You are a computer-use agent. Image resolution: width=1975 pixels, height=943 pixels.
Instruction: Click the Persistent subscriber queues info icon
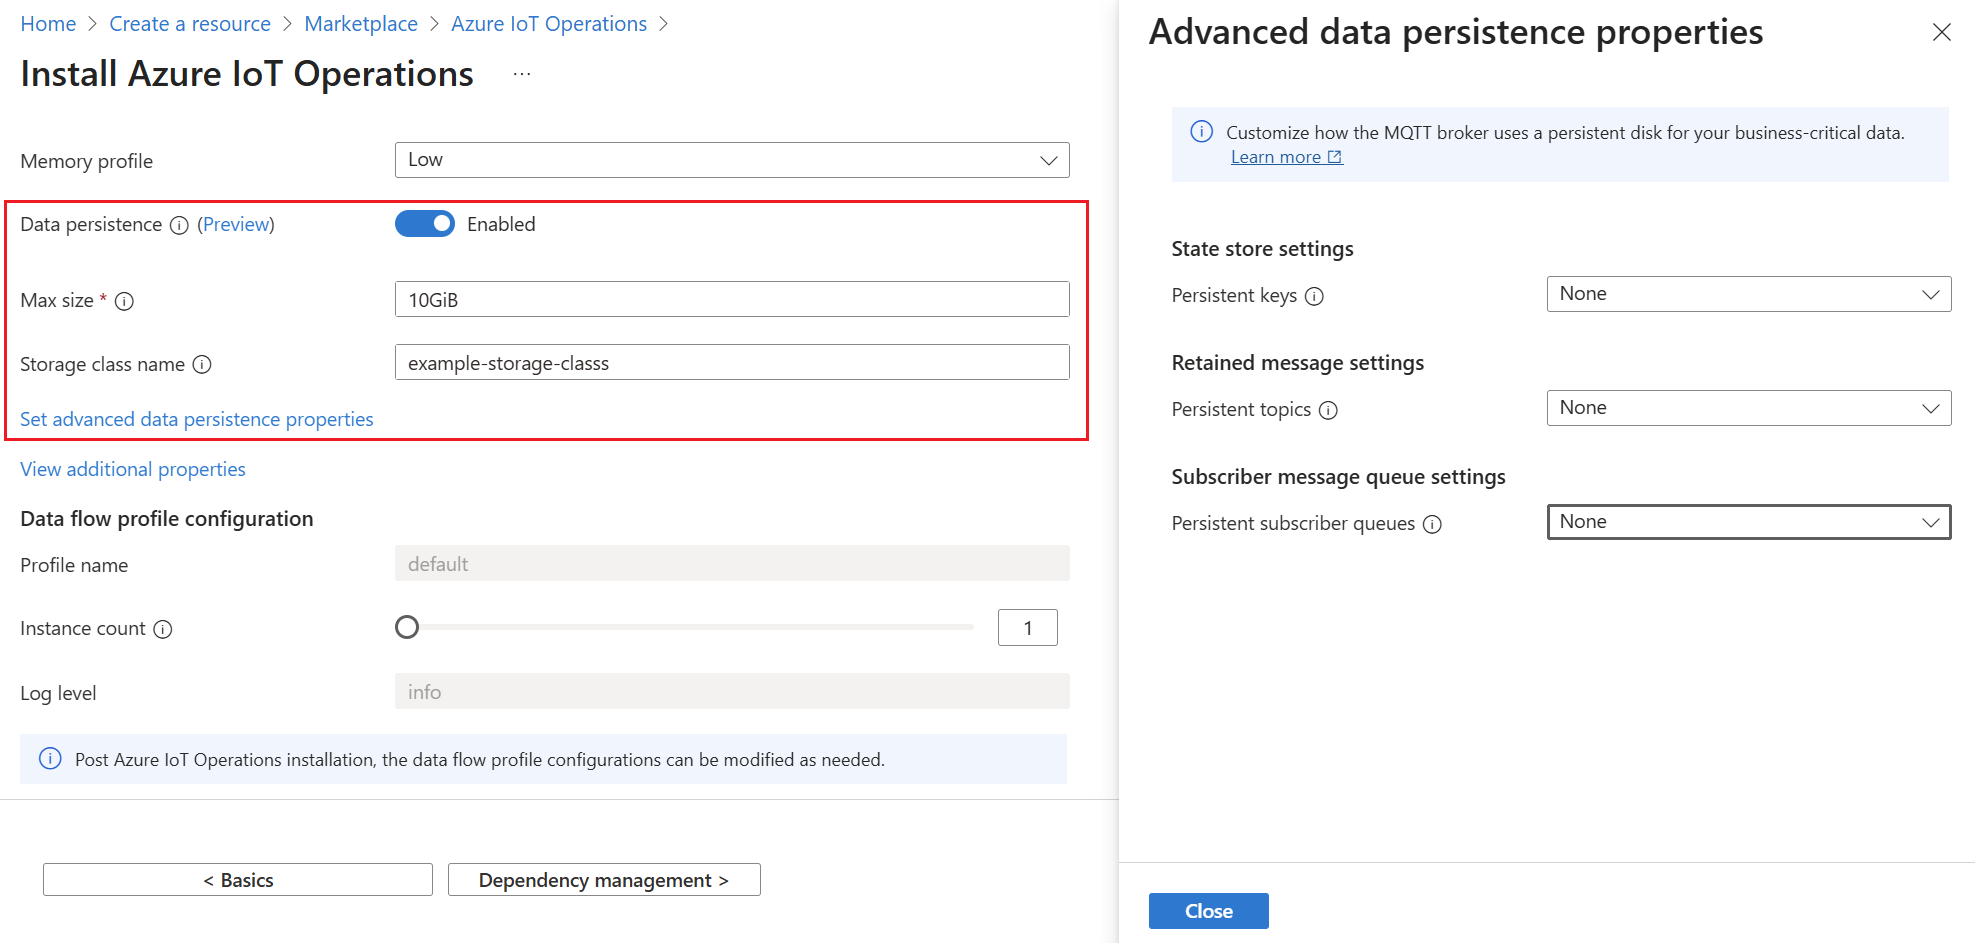click(x=1434, y=524)
